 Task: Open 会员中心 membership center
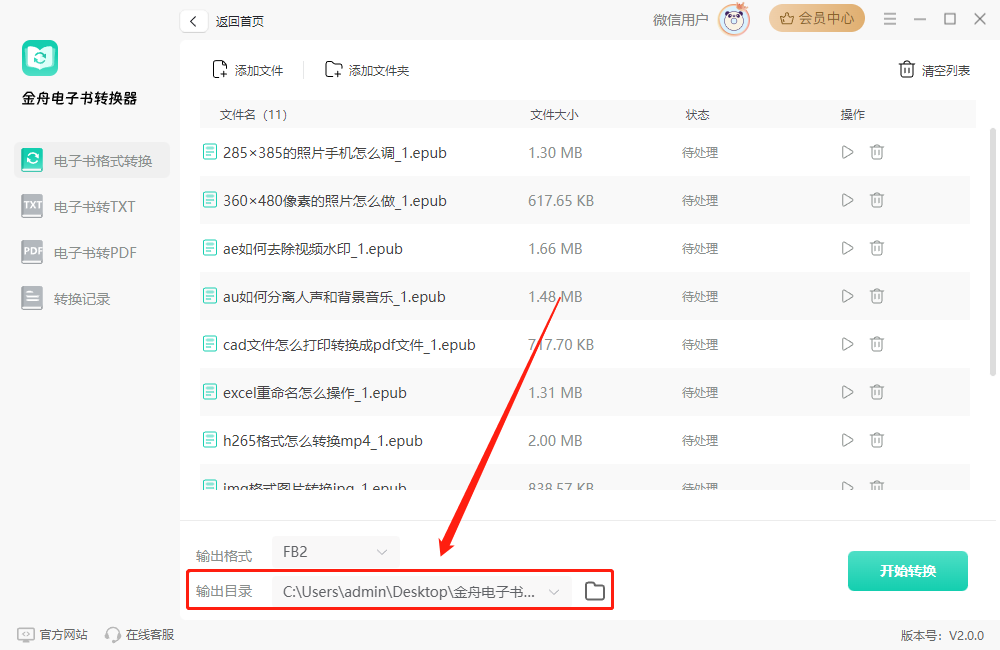pos(817,18)
